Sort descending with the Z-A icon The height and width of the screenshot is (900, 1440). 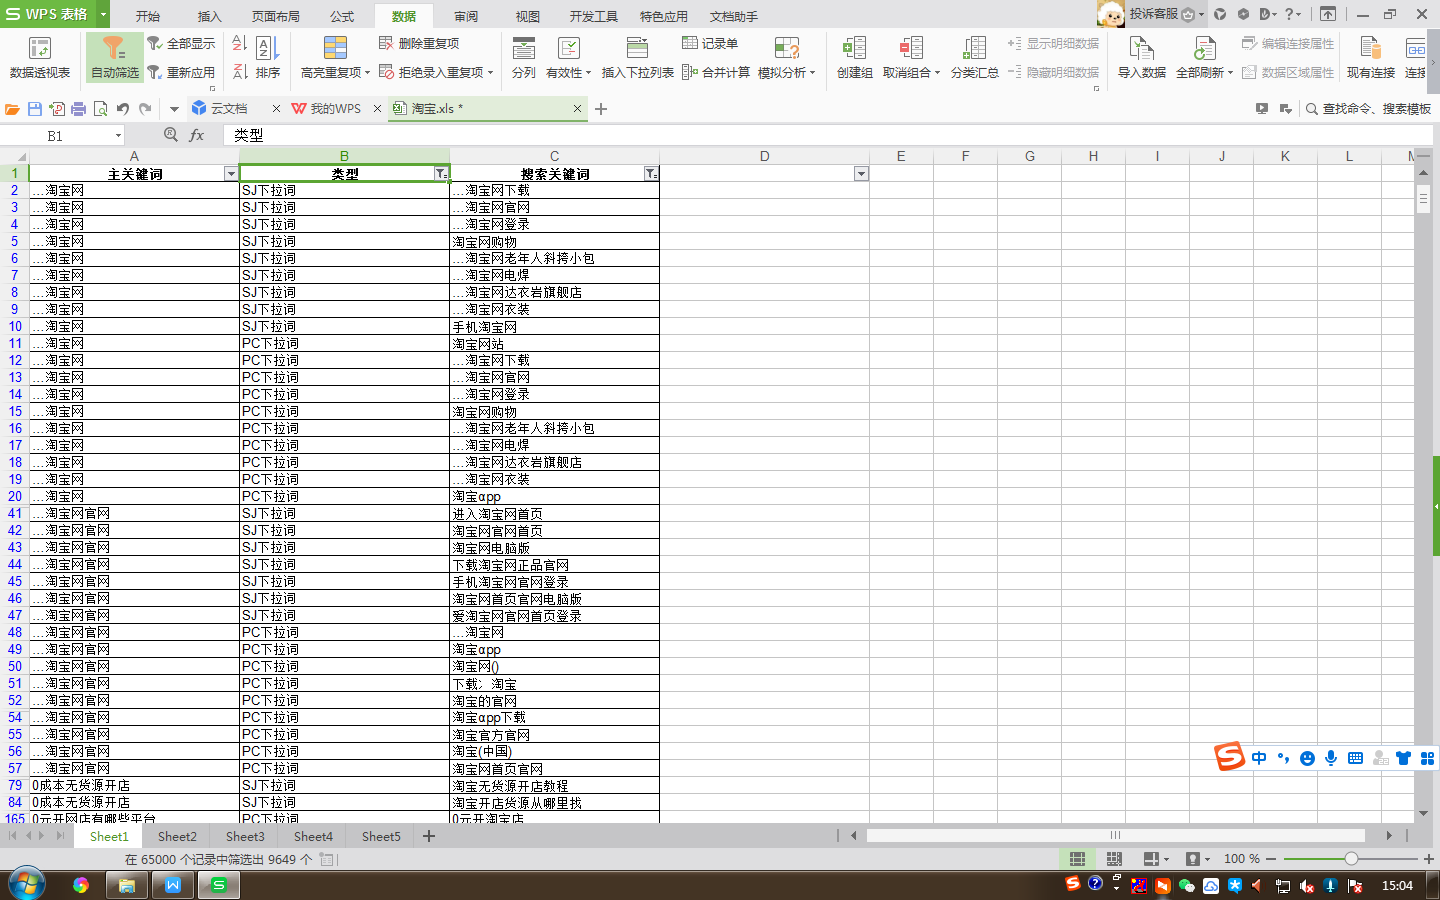tap(240, 72)
